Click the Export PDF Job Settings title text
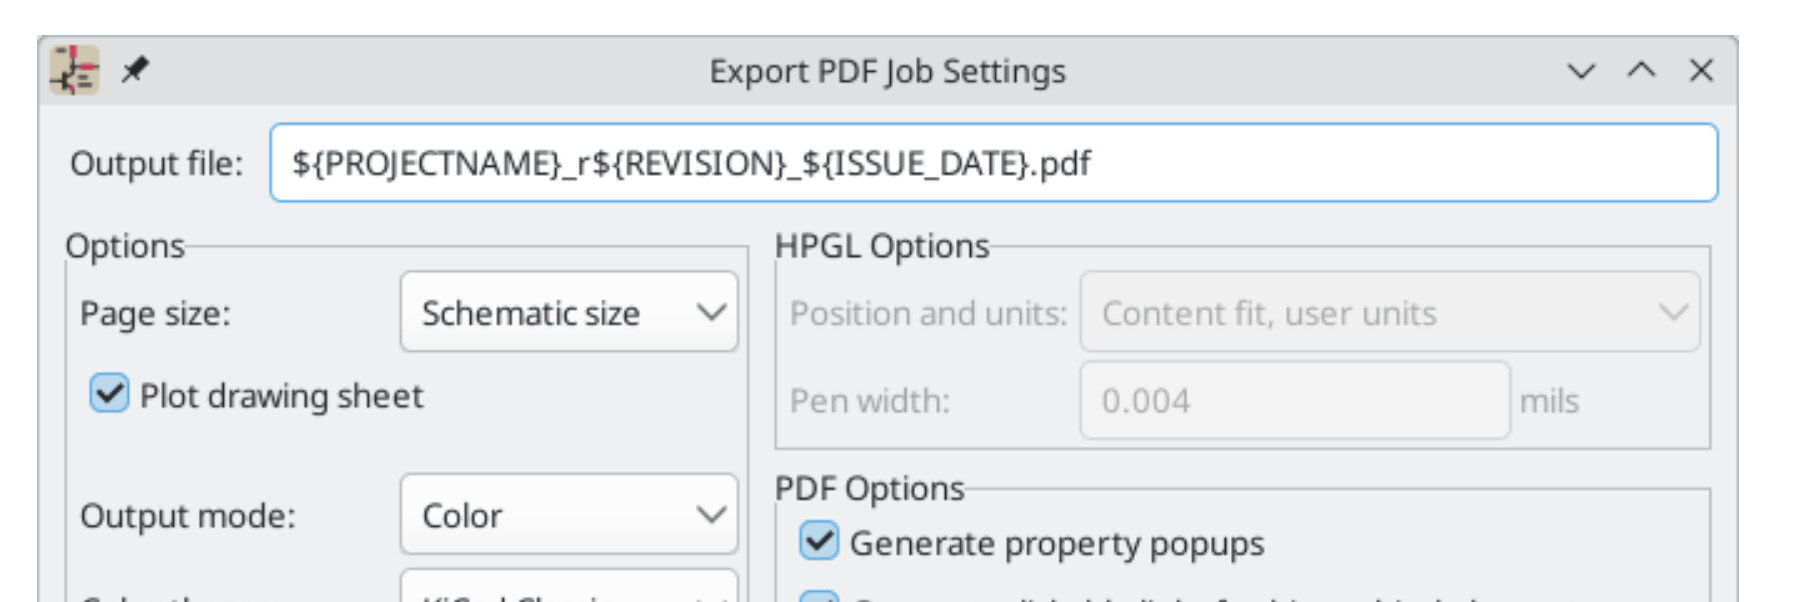Screen dimensions: 1816x602 tap(887, 72)
